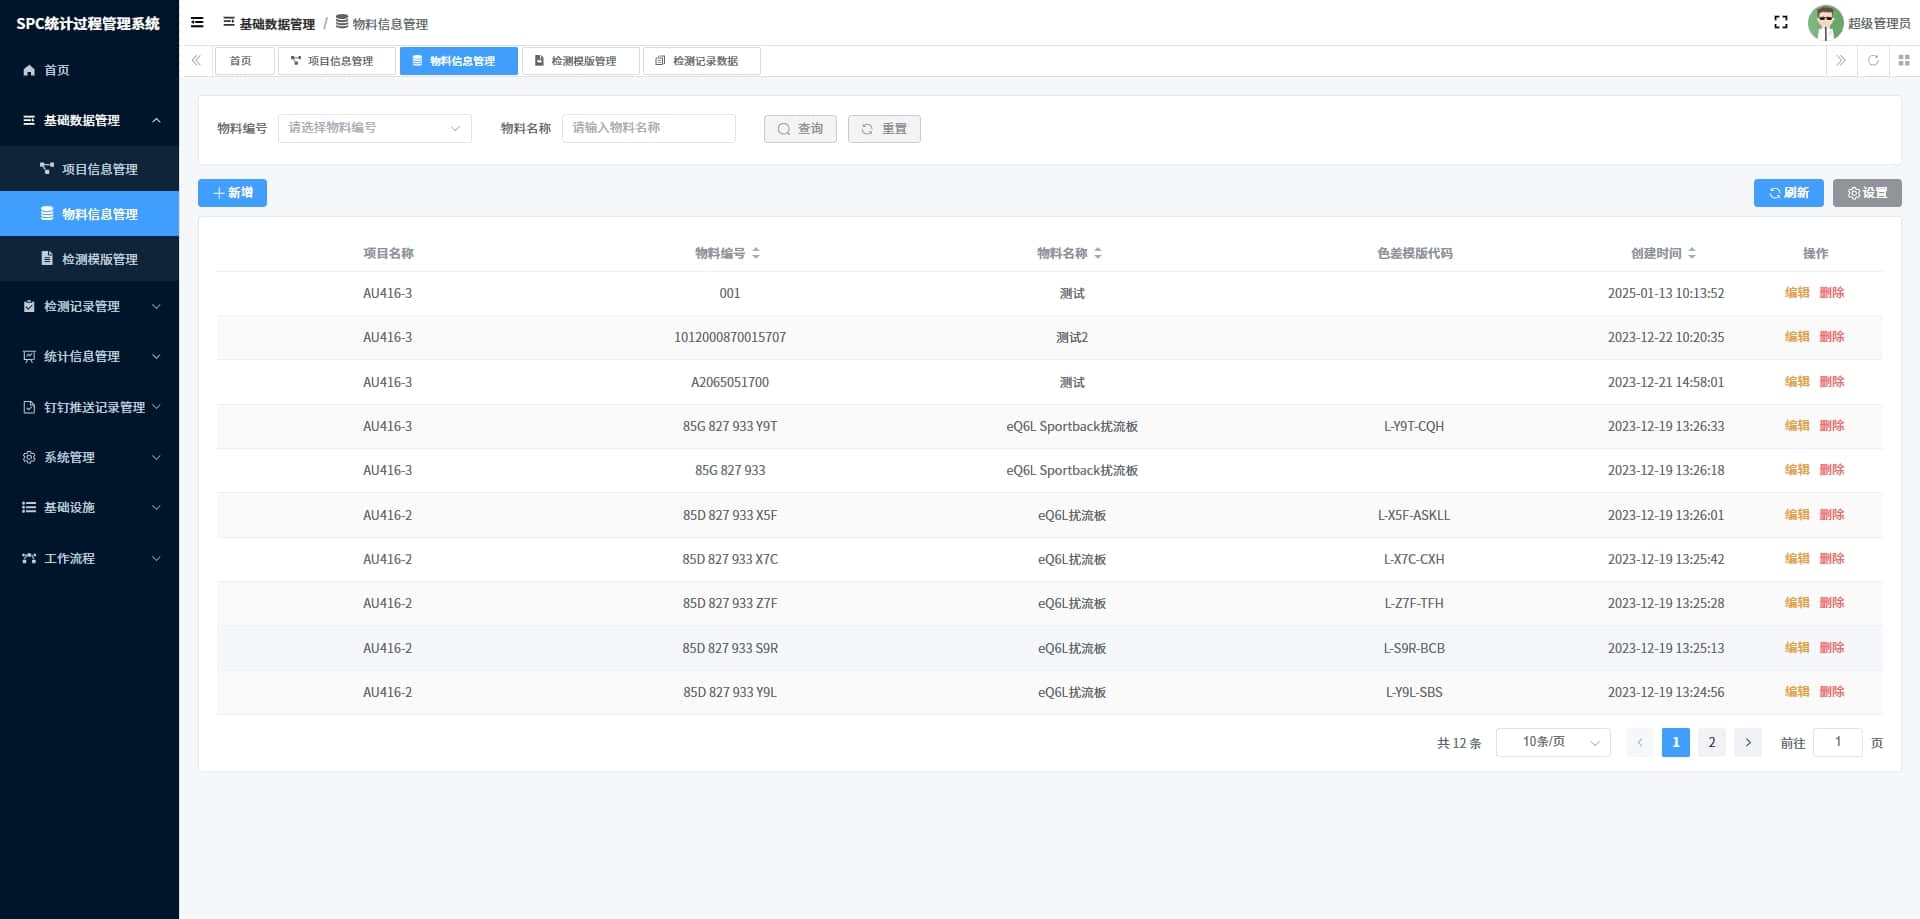
Task: Expand the 工作流程 sidebar group
Action: click(x=156, y=558)
